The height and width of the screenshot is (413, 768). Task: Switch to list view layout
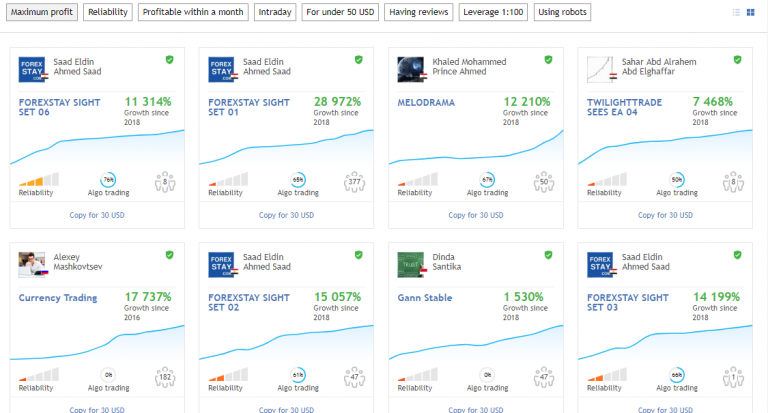point(736,12)
